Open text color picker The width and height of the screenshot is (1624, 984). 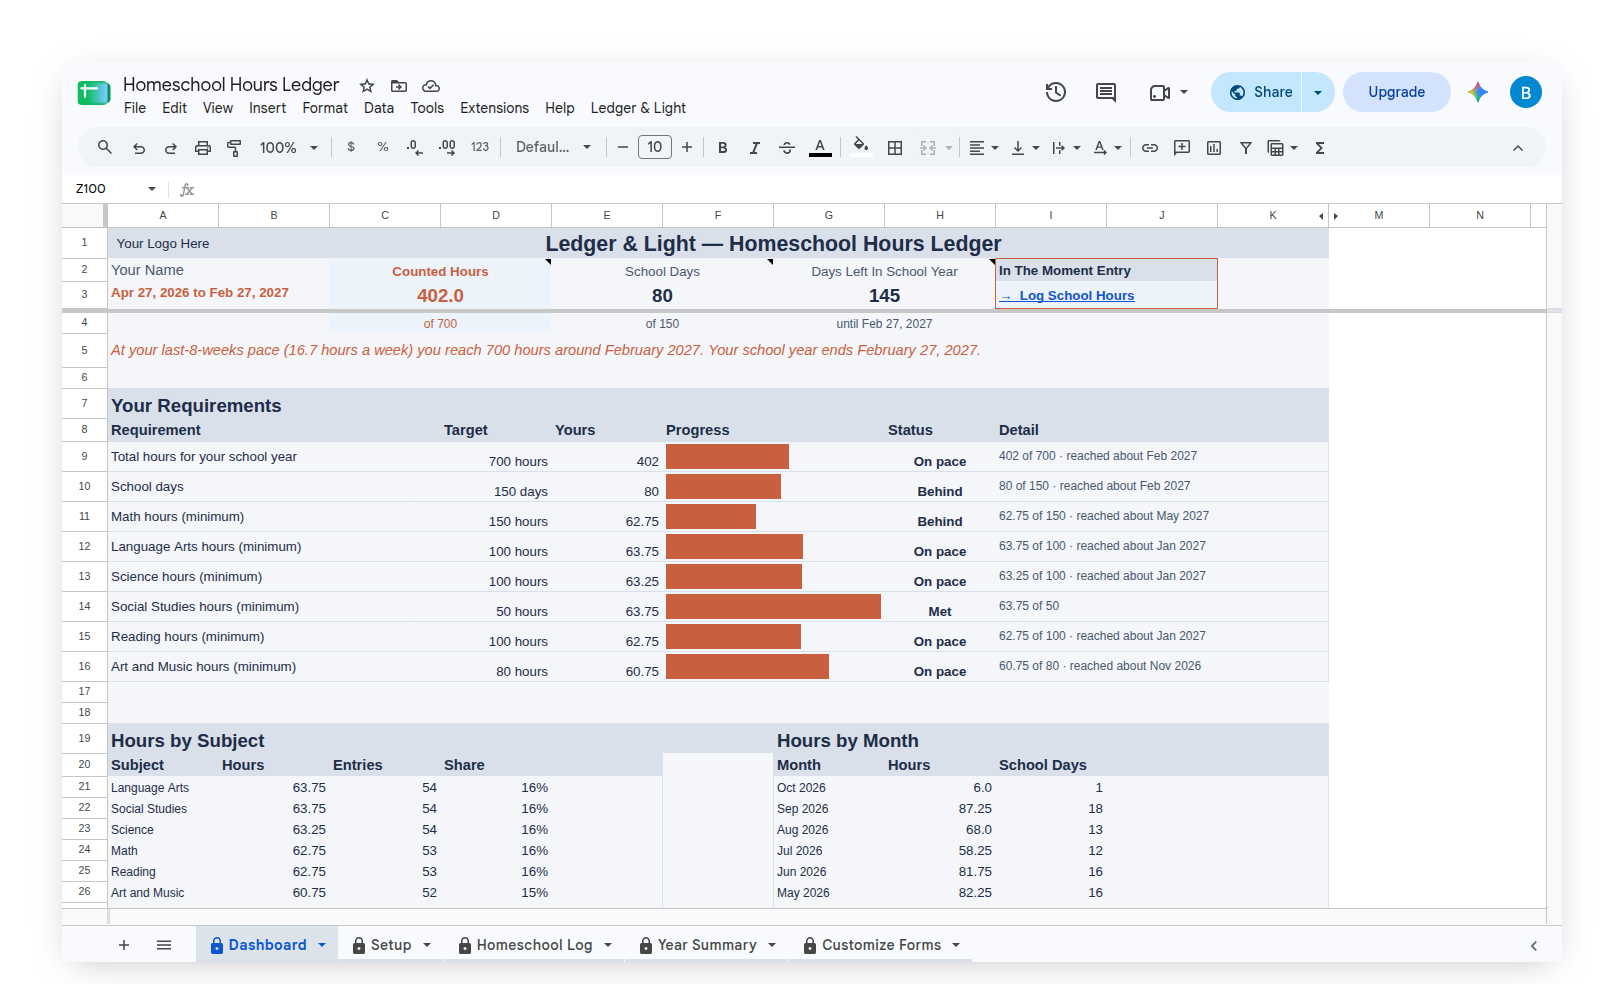(x=820, y=148)
